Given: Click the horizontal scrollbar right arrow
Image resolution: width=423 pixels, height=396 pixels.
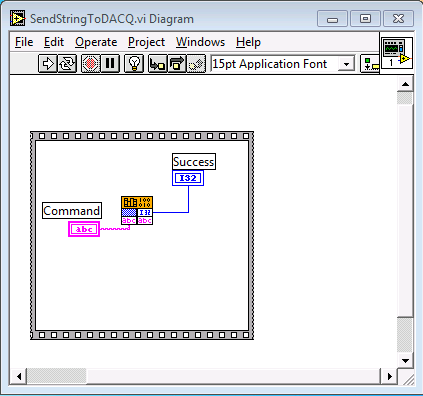Looking at the screenshot, I should (389, 376).
